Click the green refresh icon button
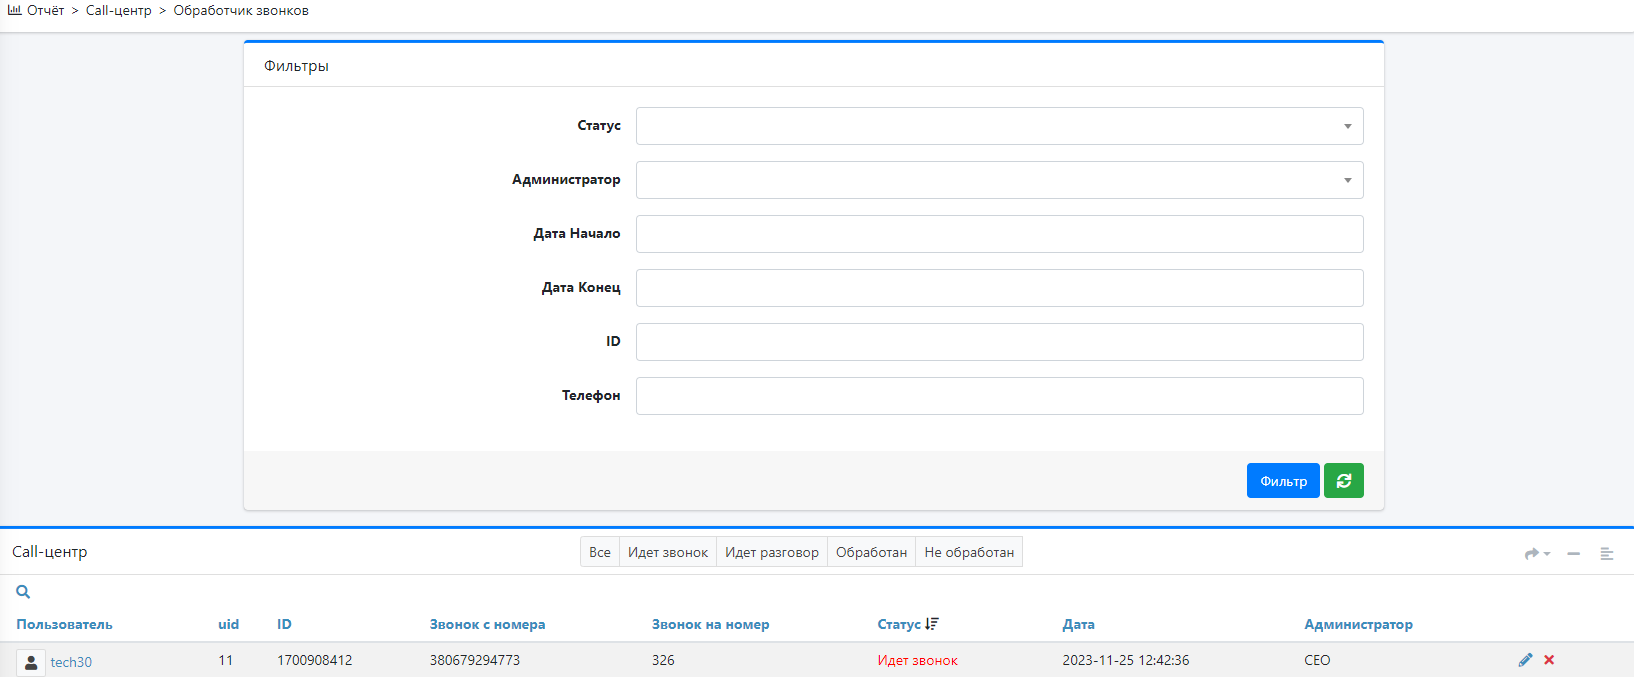The height and width of the screenshot is (677, 1634). [1343, 481]
